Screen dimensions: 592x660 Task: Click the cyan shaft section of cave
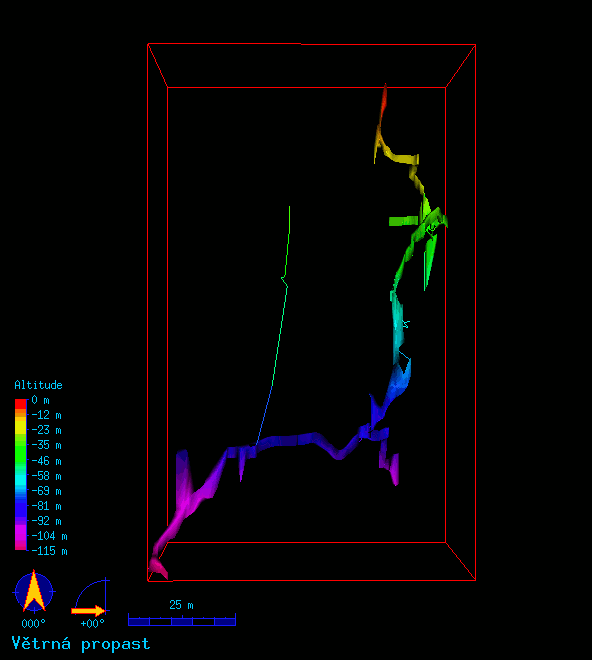[x=398, y=324]
